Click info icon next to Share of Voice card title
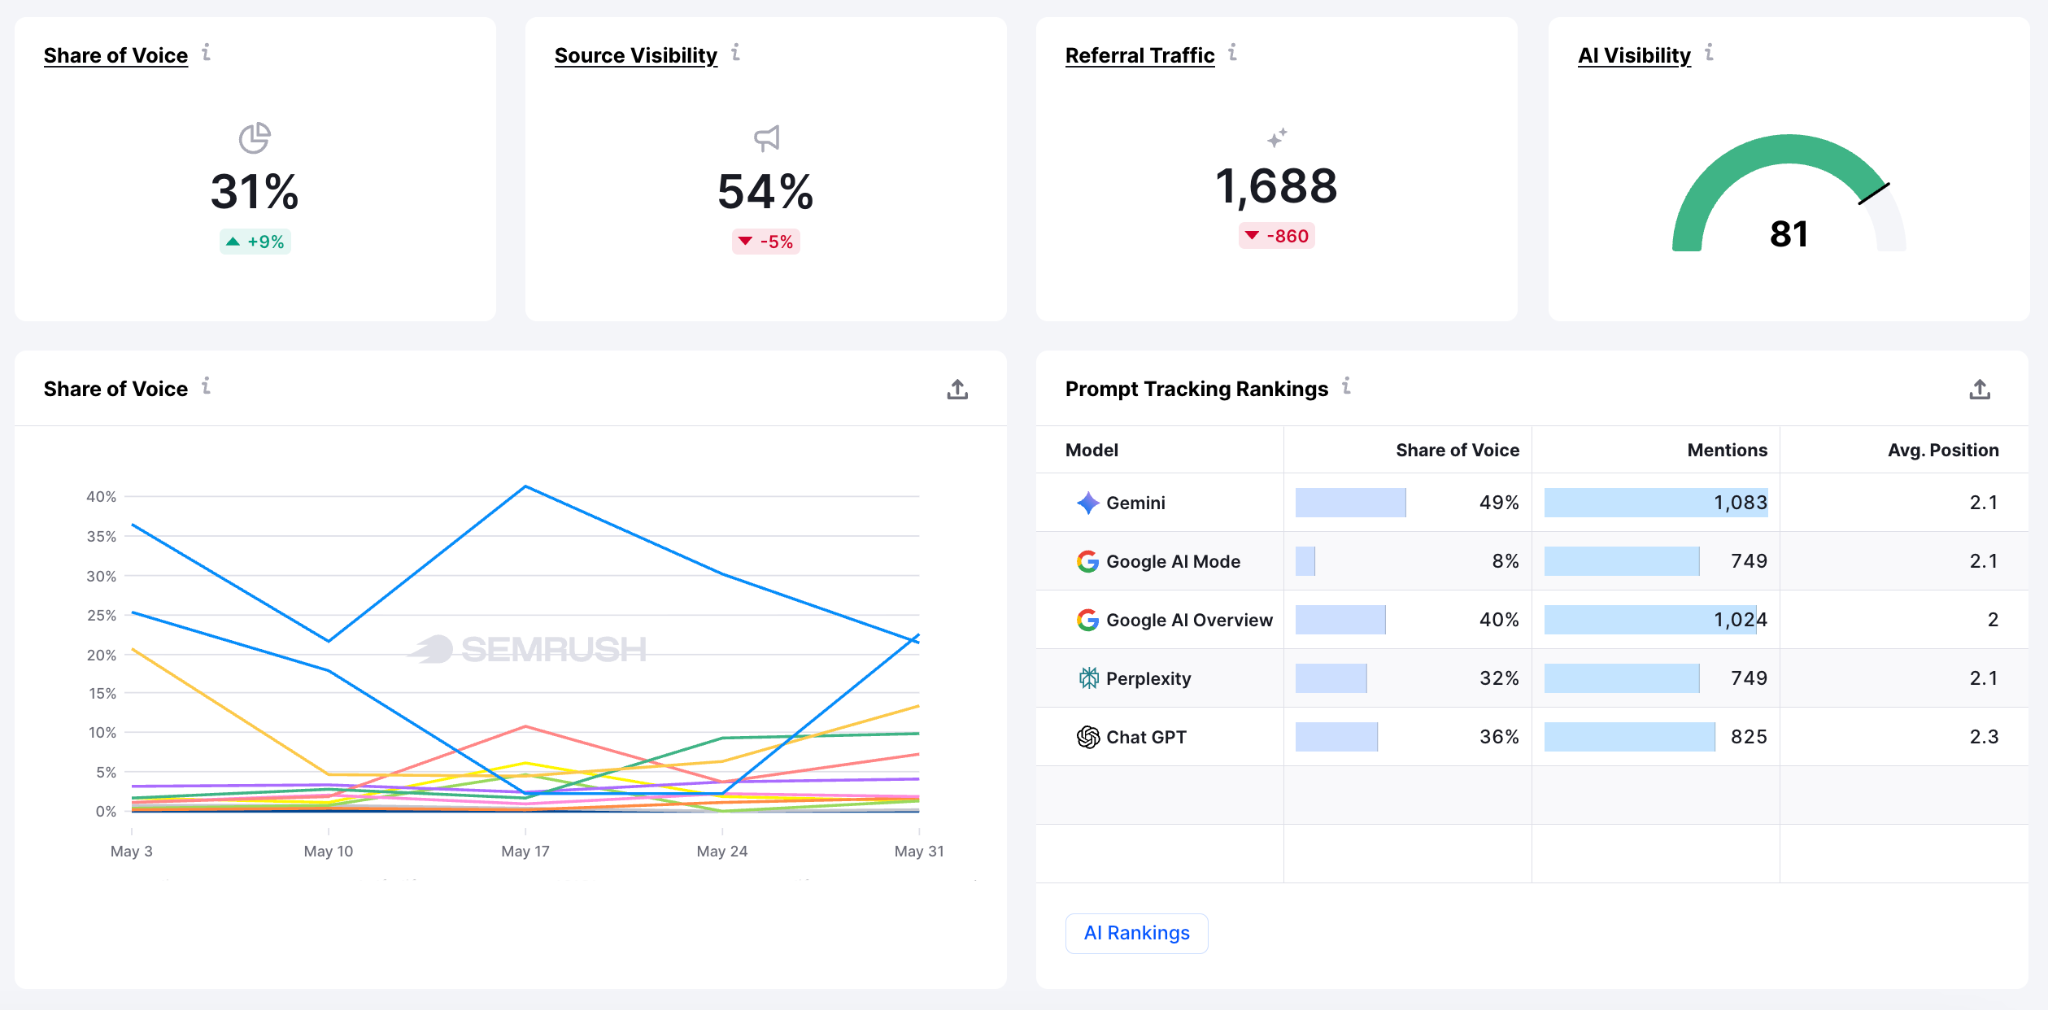The image size is (2048, 1010). pos(206,52)
